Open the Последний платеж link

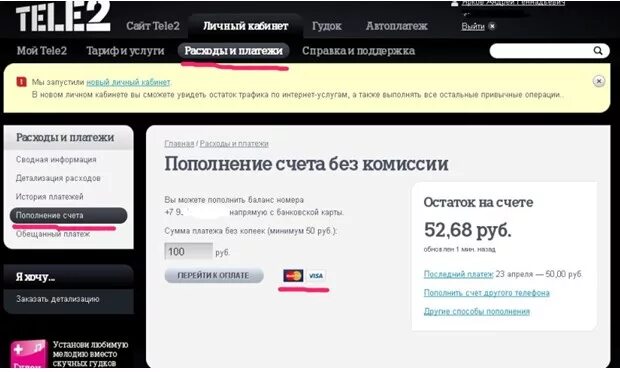(x=458, y=274)
